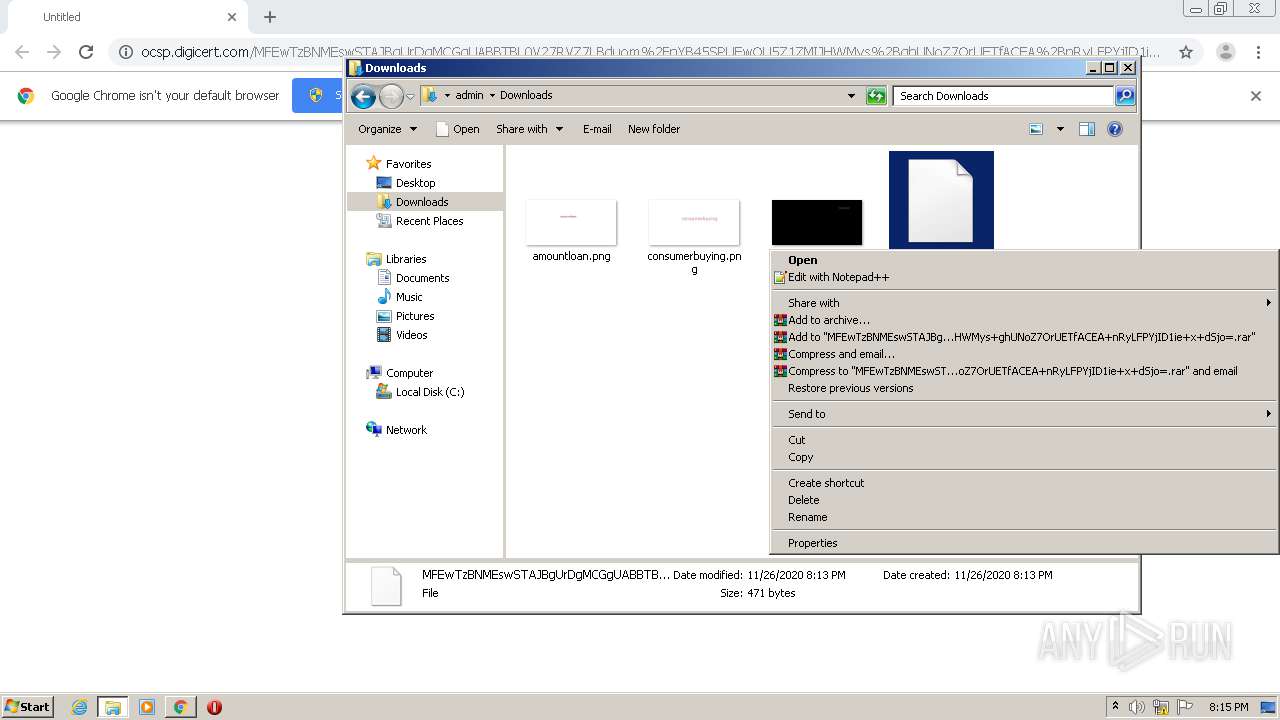Image resolution: width=1280 pixels, height=720 pixels.
Task: Open the Windows Start menu
Action: [28, 706]
